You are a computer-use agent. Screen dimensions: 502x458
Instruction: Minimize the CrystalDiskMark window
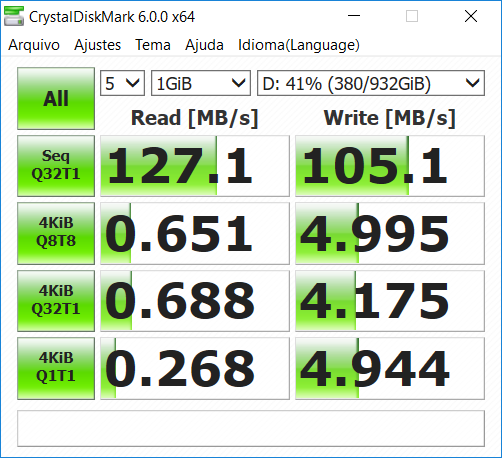354,16
